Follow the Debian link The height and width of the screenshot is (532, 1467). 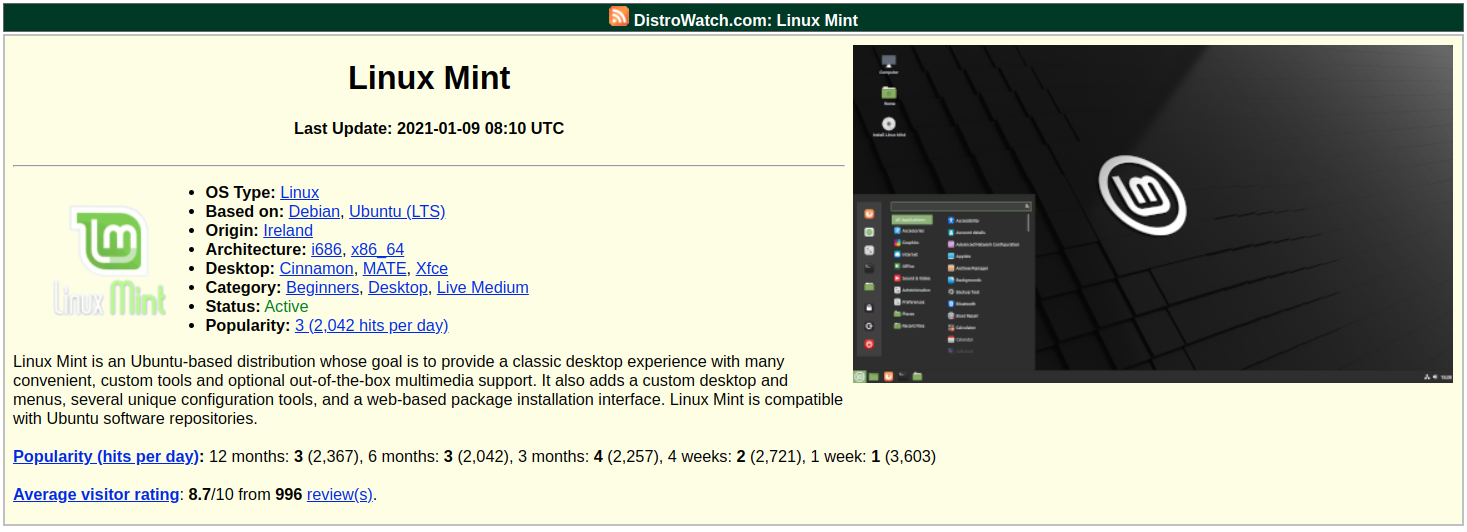[x=314, y=212]
